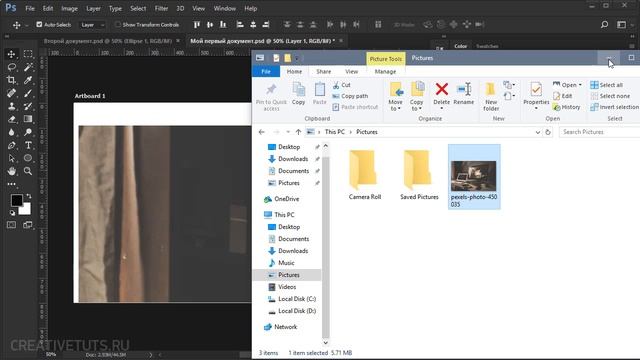Click Select all in Explorer ribbon
640x360 pixels.
pyautogui.click(x=607, y=85)
